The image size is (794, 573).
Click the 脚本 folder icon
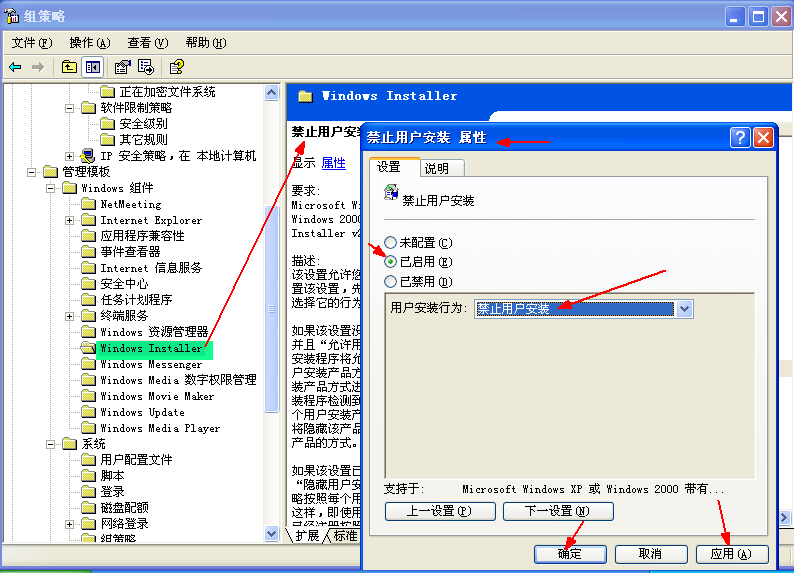(89, 475)
